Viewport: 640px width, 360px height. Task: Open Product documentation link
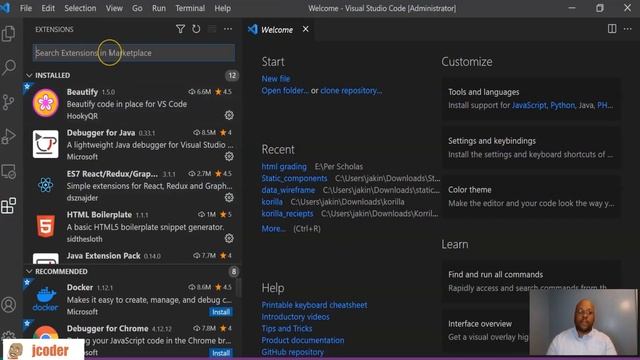[x=303, y=340]
